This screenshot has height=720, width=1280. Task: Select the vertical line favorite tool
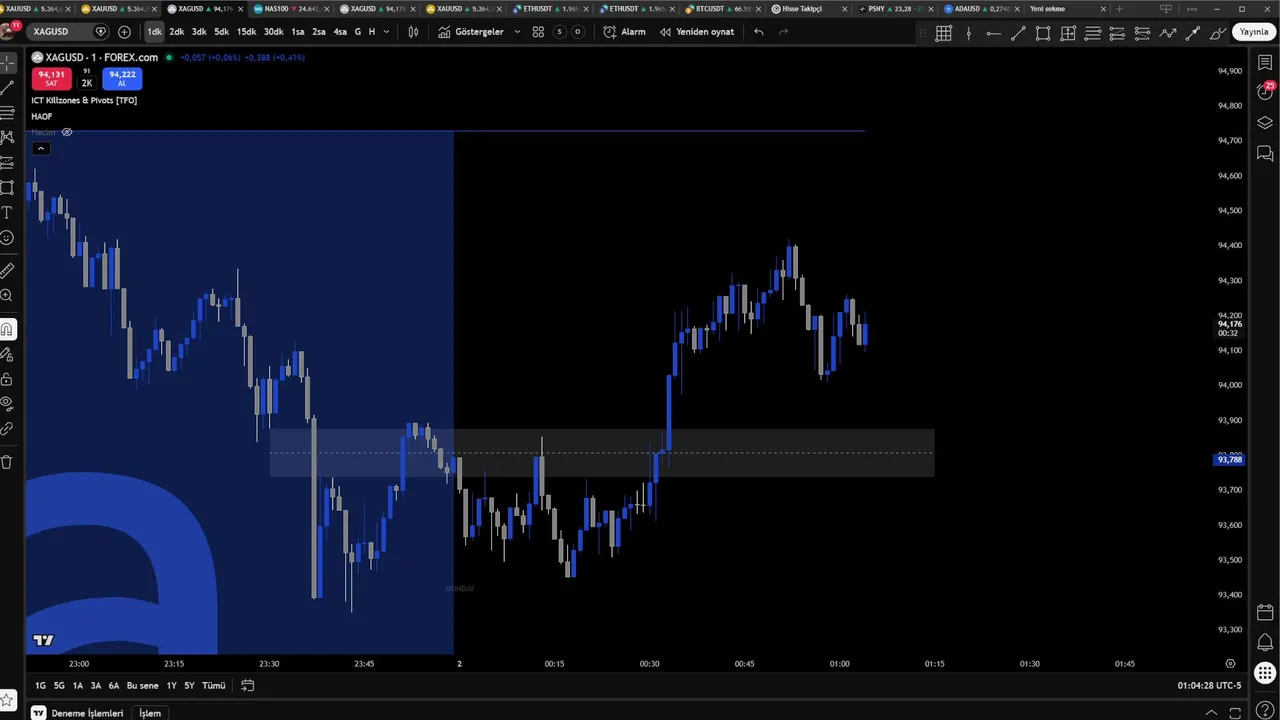968,33
